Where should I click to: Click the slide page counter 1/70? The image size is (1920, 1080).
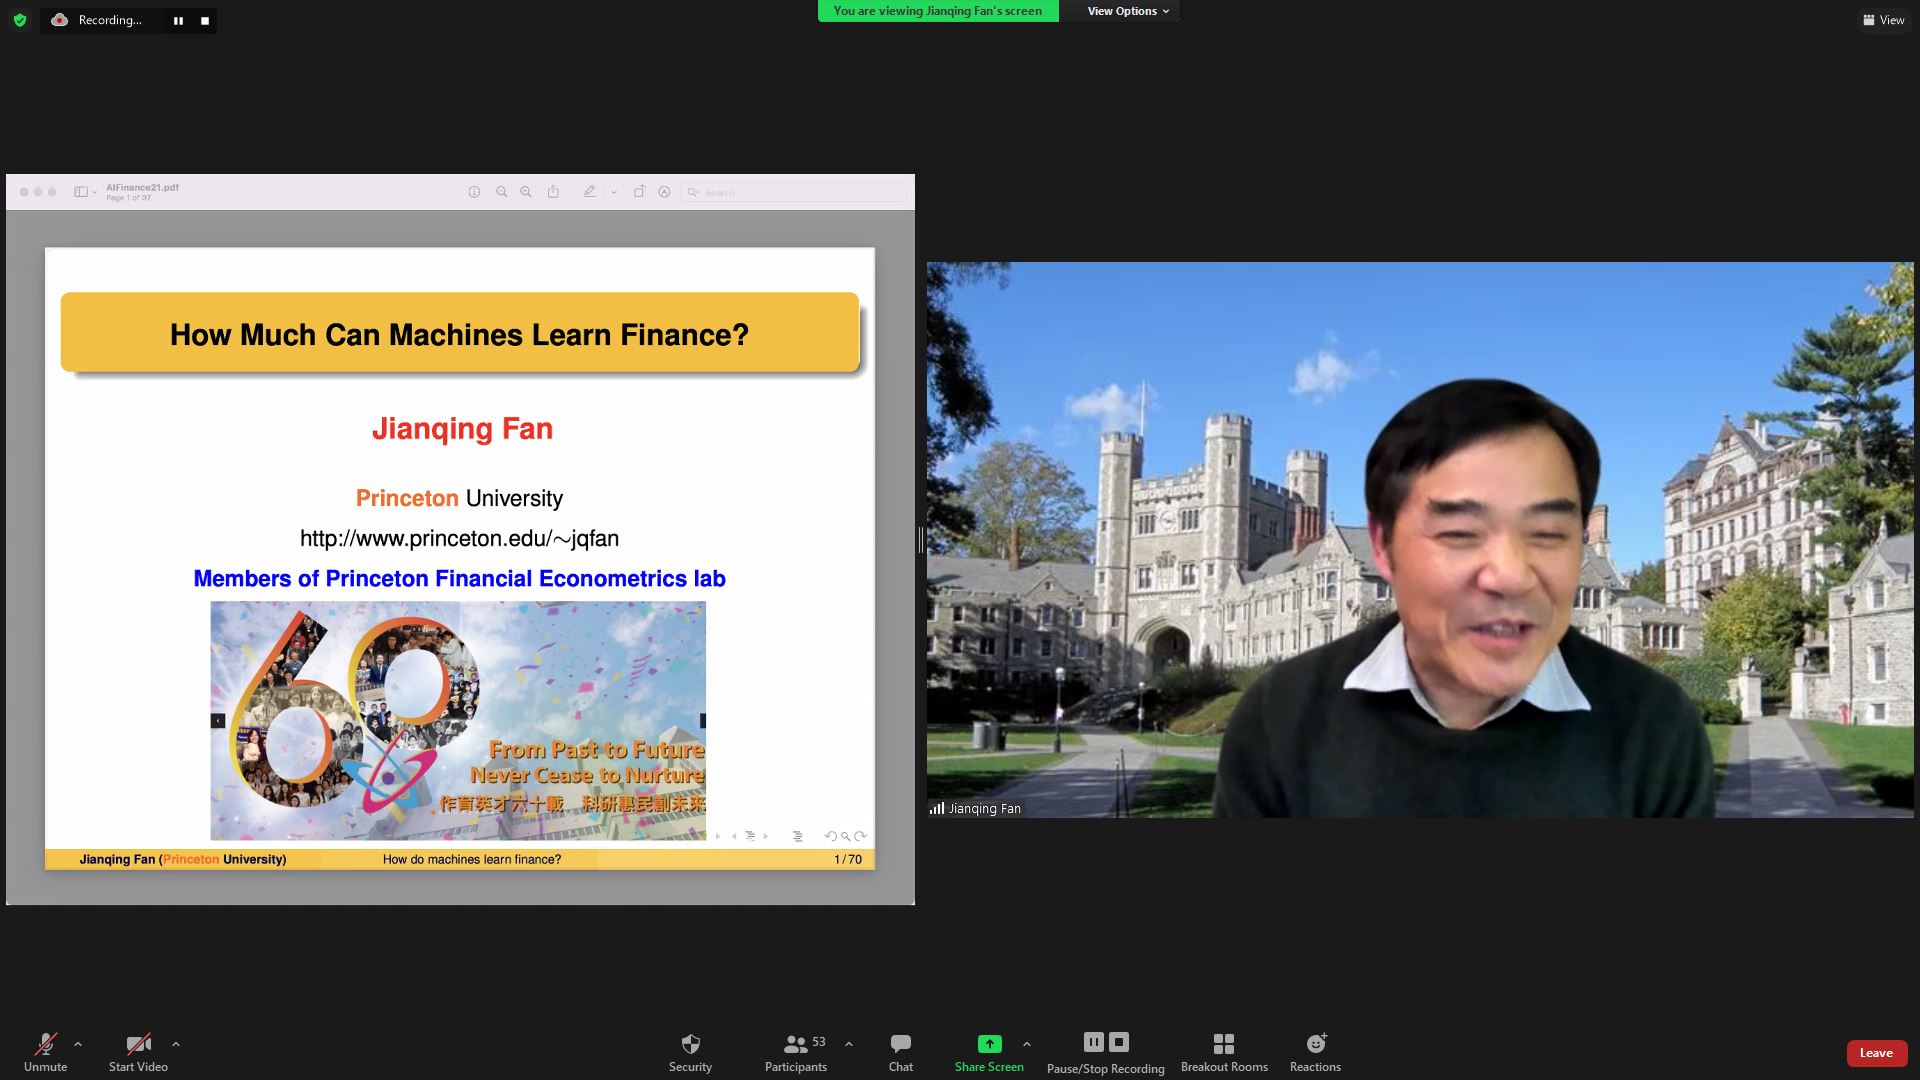point(848,859)
